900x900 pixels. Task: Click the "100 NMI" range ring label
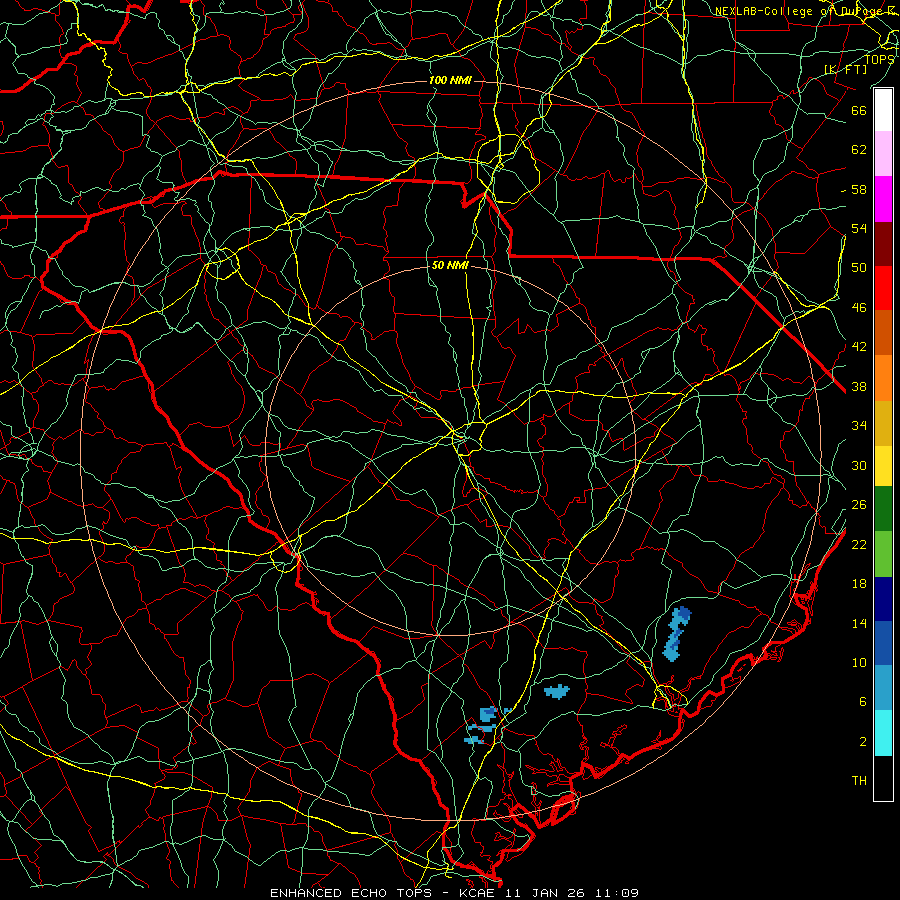point(450,80)
